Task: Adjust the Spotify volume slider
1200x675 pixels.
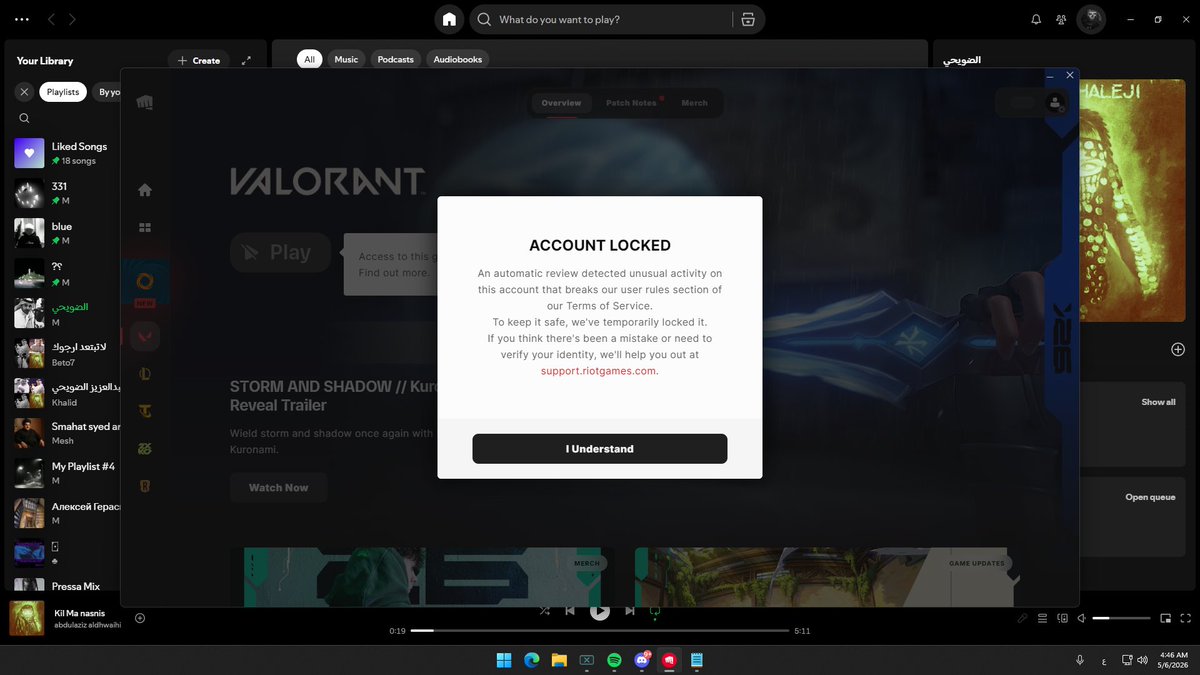Action: [x=1121, y=619]
